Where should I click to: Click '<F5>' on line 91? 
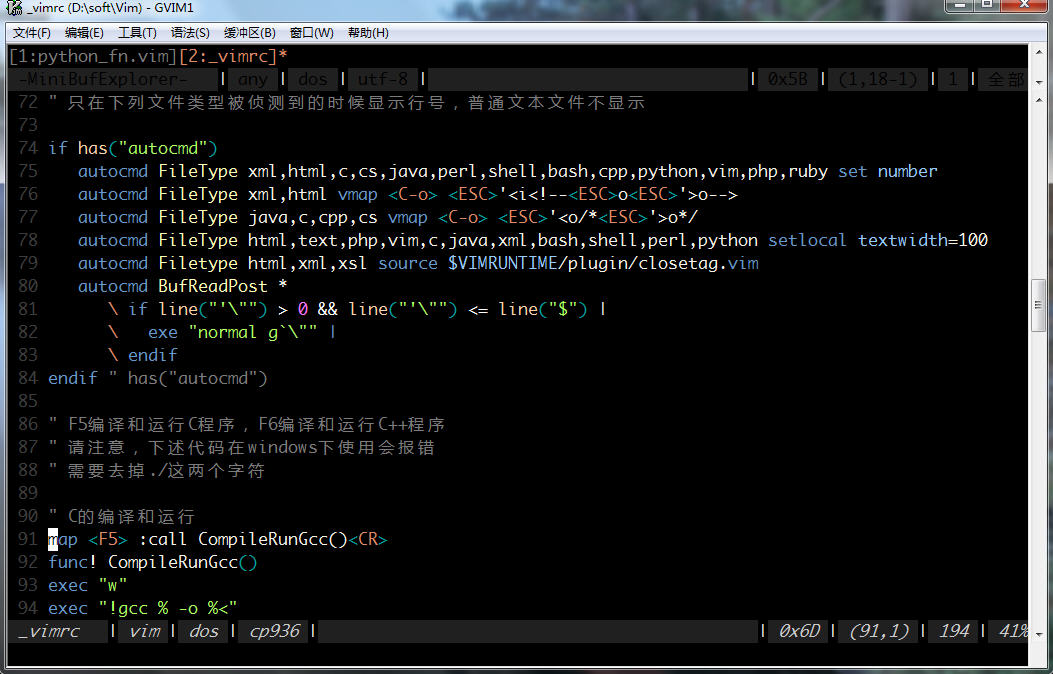(x=107, y=539)
